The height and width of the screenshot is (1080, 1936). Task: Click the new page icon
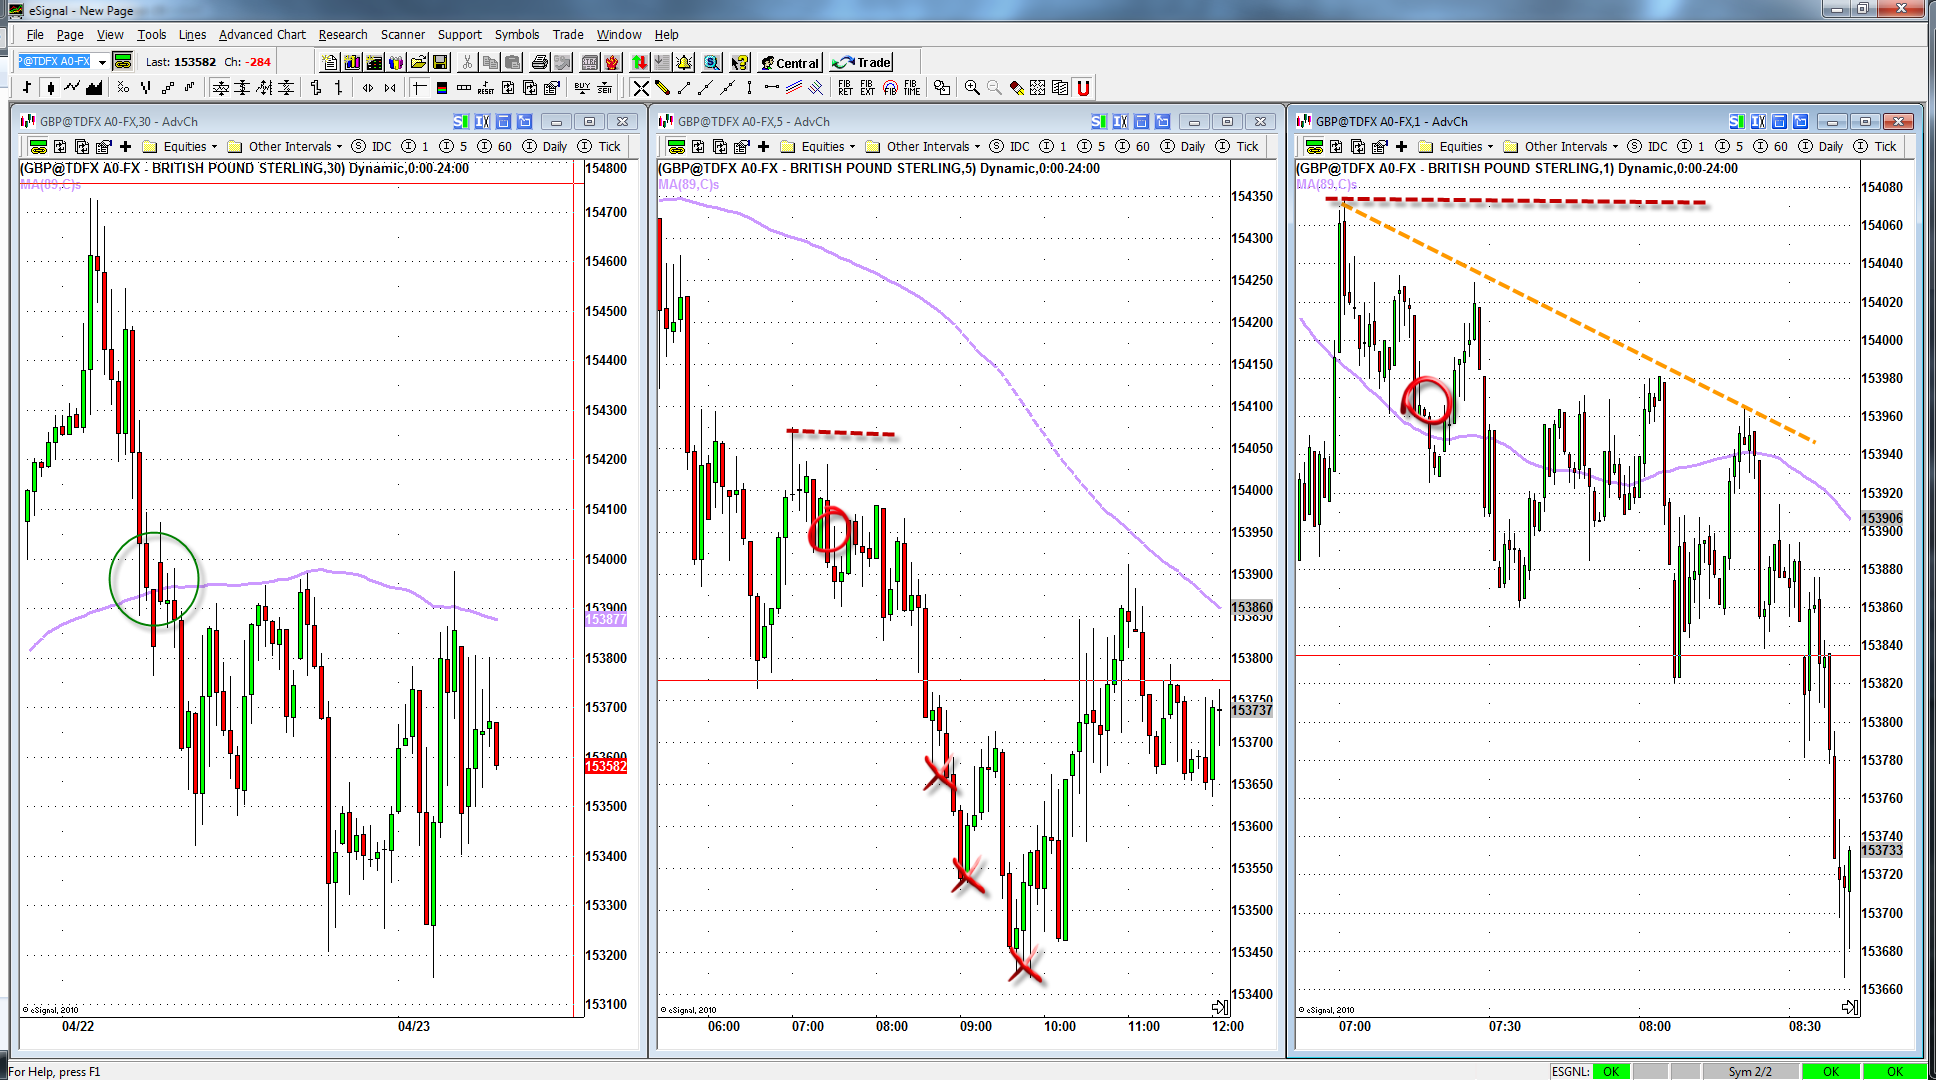point(330,62)
